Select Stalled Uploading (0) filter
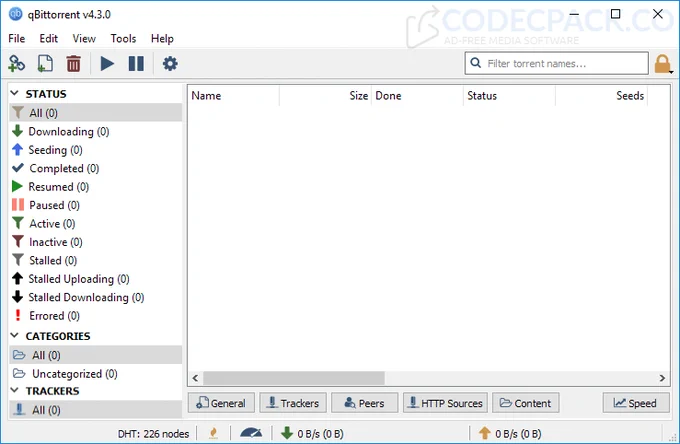 (95, 279)
